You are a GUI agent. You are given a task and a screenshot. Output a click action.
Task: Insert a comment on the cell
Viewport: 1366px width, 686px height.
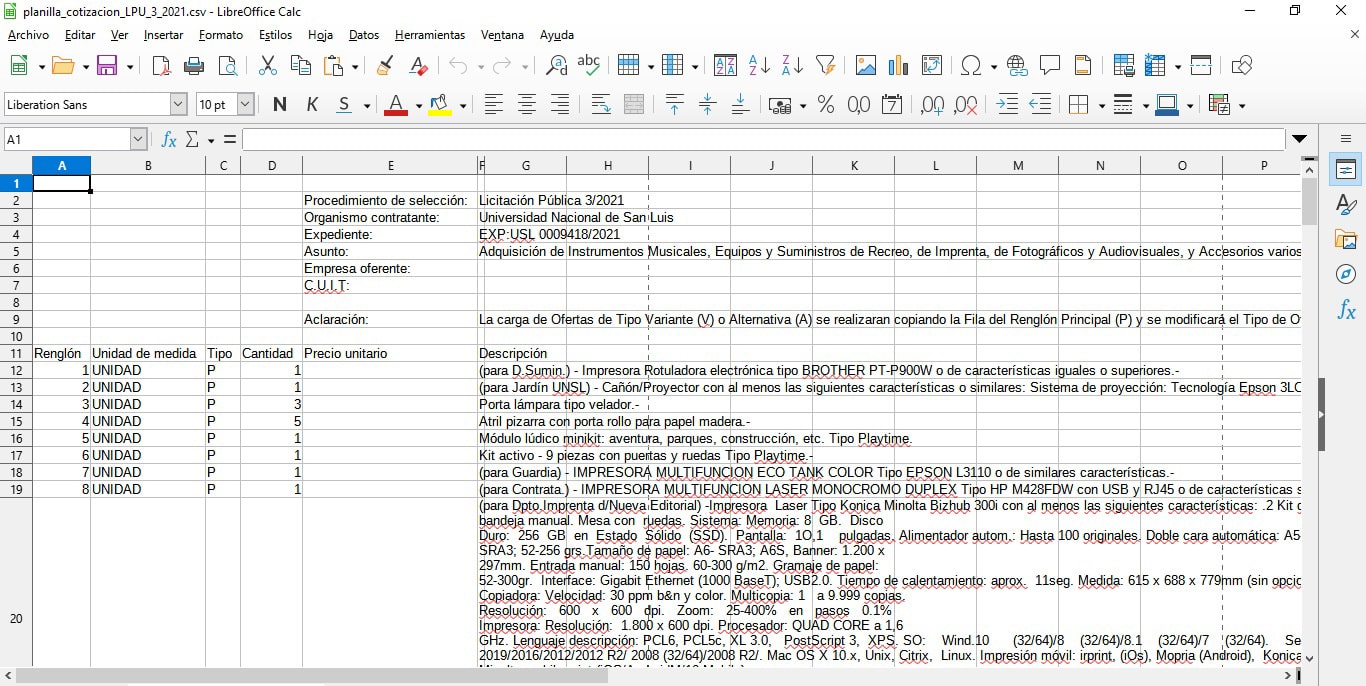coord(1050,66)
